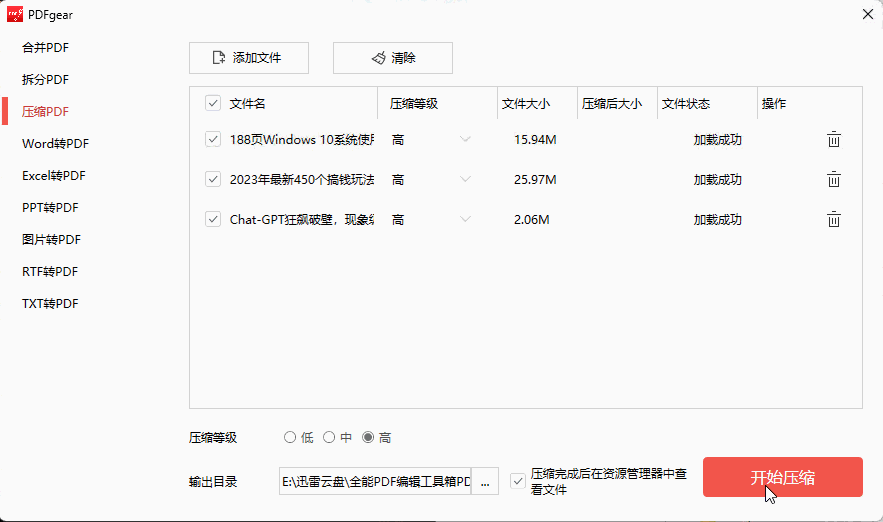This screenshot has height=522, width=883.
Task: Delete the 2023年最新450个搞钱玩法 file row
Action: coord(833,179)
